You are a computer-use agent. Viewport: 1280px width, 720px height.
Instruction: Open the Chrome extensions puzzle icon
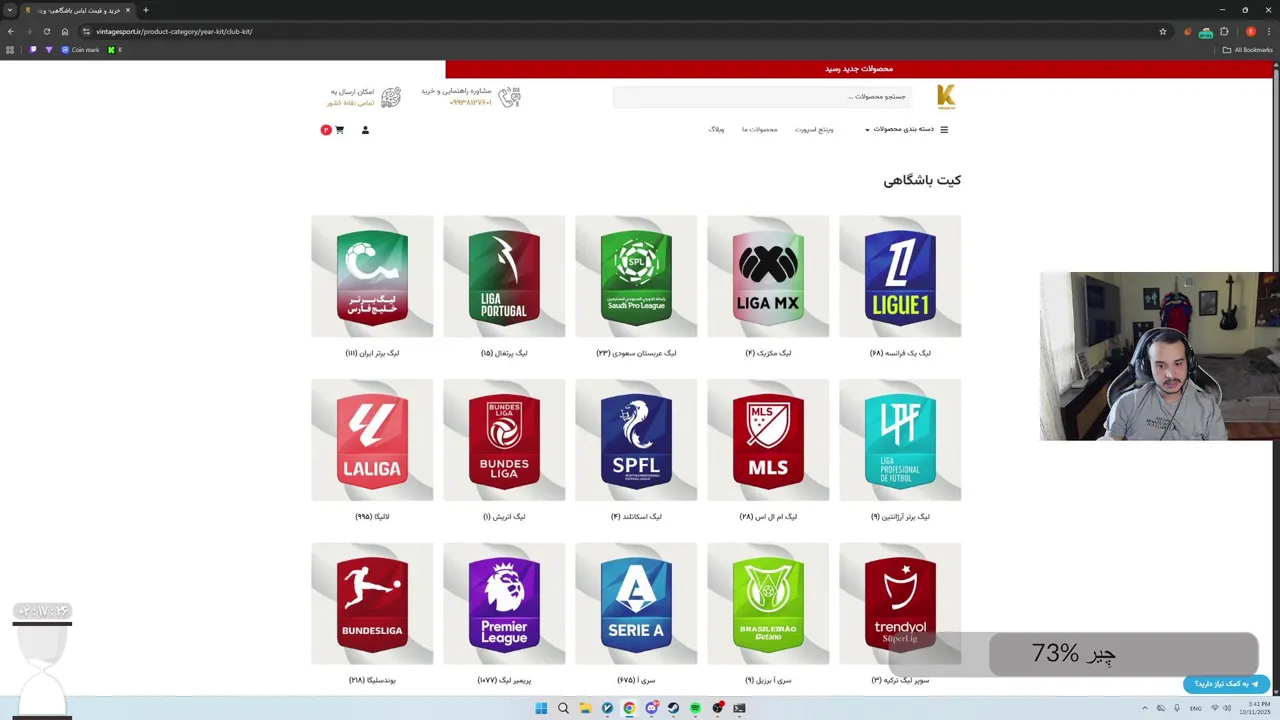pos(1224,31)
